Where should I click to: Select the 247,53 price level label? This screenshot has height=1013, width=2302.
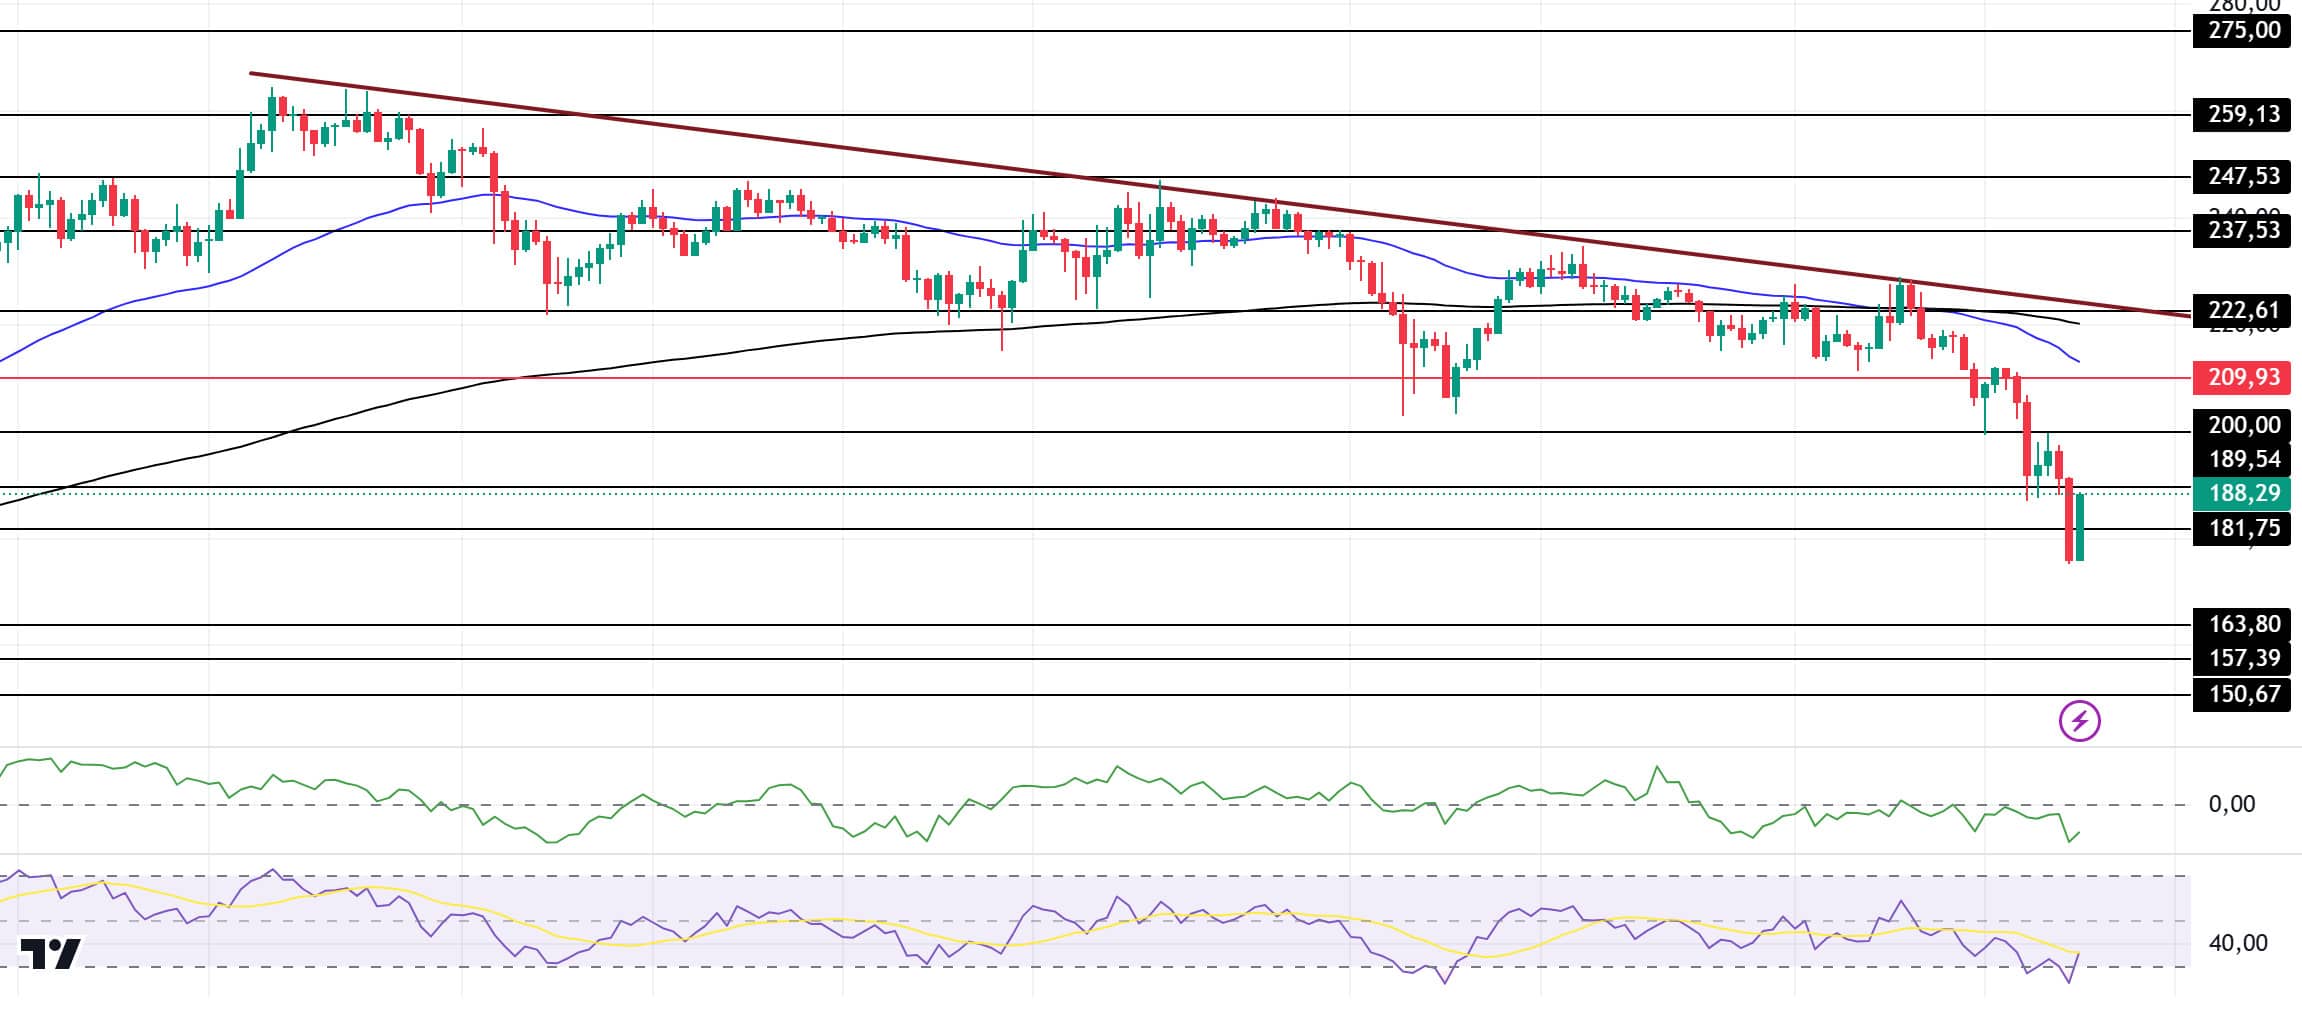(x=2241, y=176)
